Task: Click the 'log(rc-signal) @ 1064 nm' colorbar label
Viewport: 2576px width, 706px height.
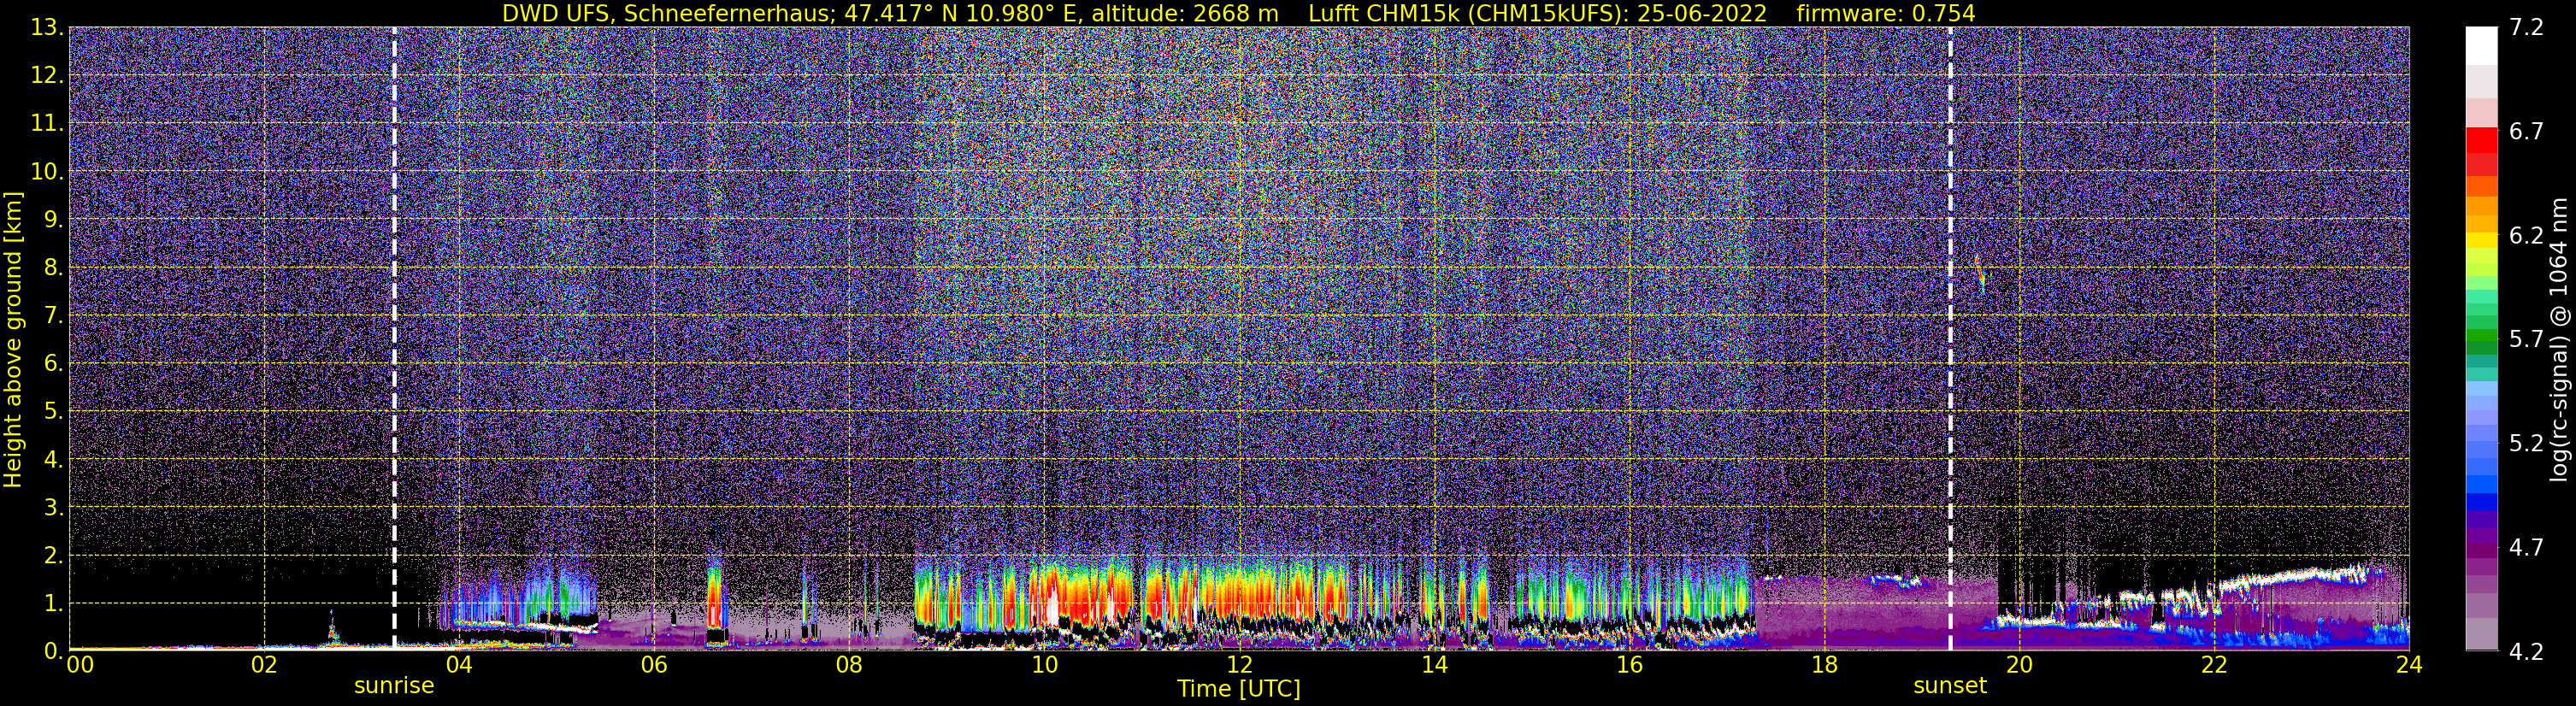Action: 2559,339
